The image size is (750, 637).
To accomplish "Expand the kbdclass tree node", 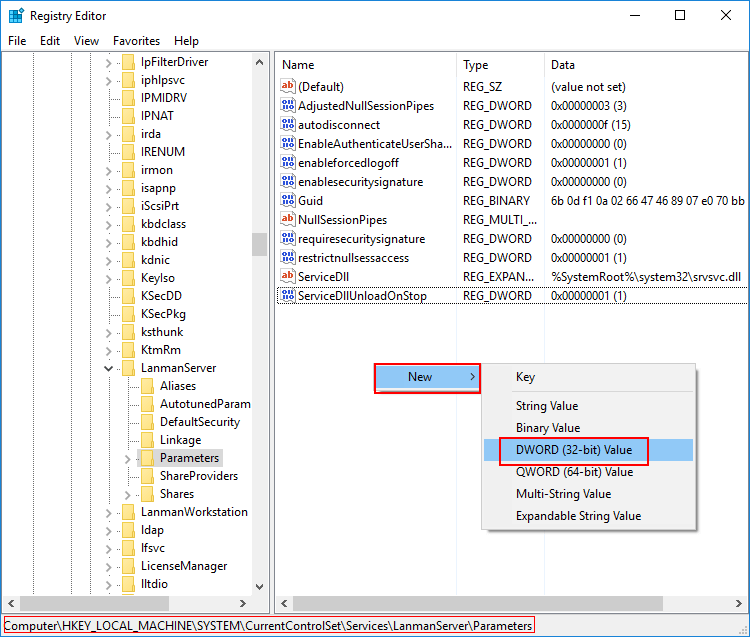I will pyautogui.click(x=109, y=225).
